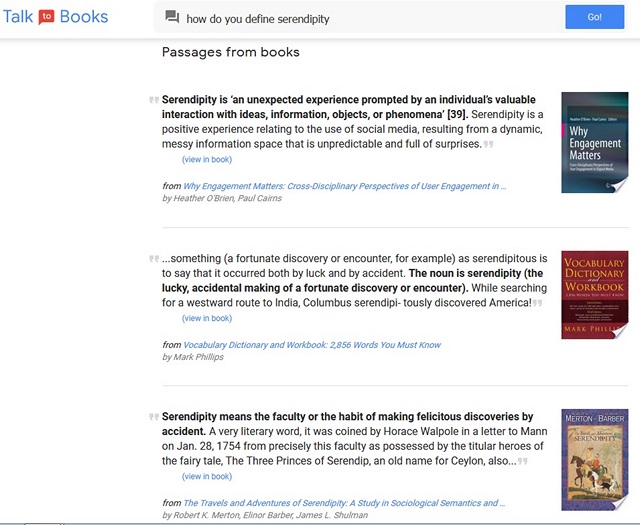The image size is (640, 525).
Task: View first passage in book
Action: coord(207,160)
